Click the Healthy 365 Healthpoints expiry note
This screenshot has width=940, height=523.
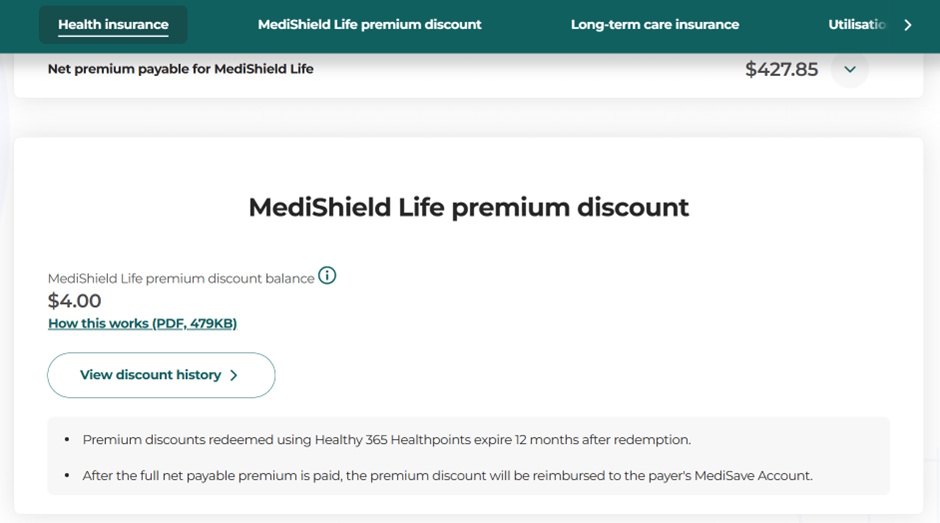pos(386,440)
